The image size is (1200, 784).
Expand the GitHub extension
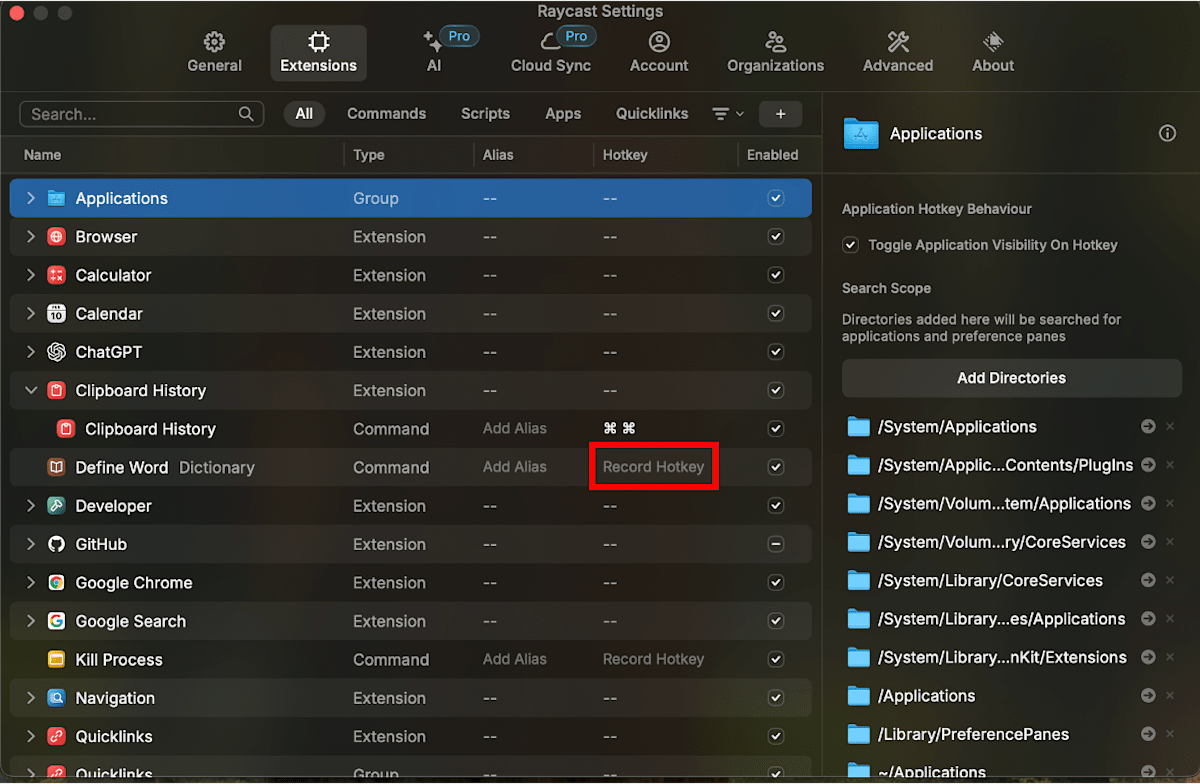tap(31, 544)
